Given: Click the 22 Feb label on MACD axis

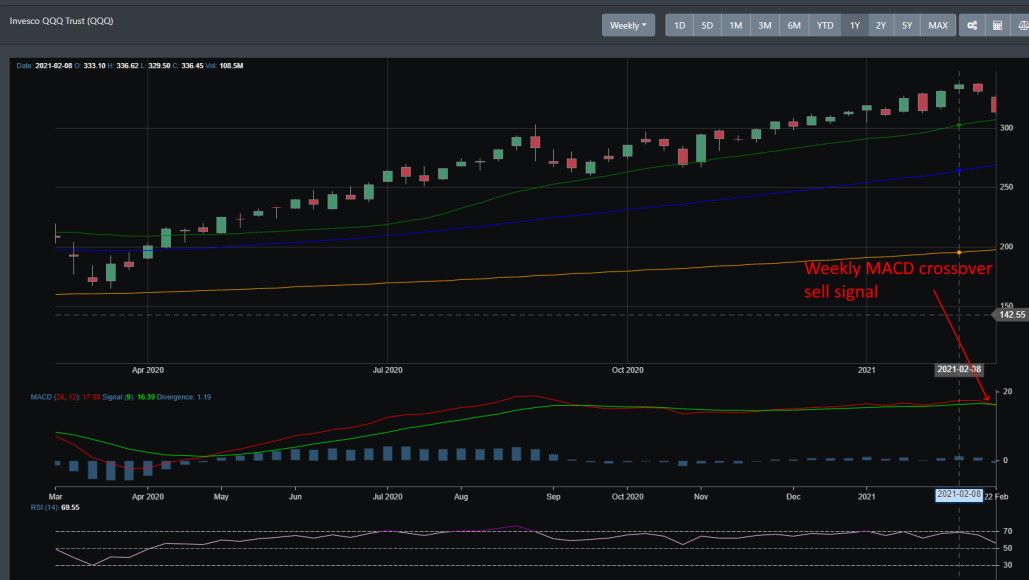Looking at the screenshot, I should click(996, 497).
